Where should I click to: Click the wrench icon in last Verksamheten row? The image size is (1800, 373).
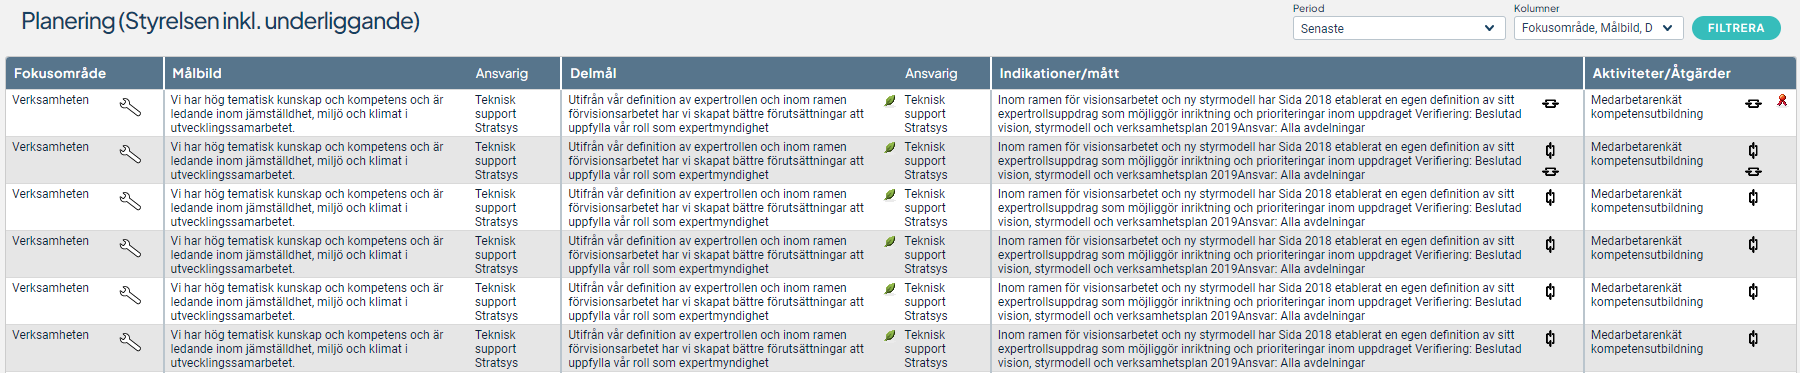coord(130,342)
